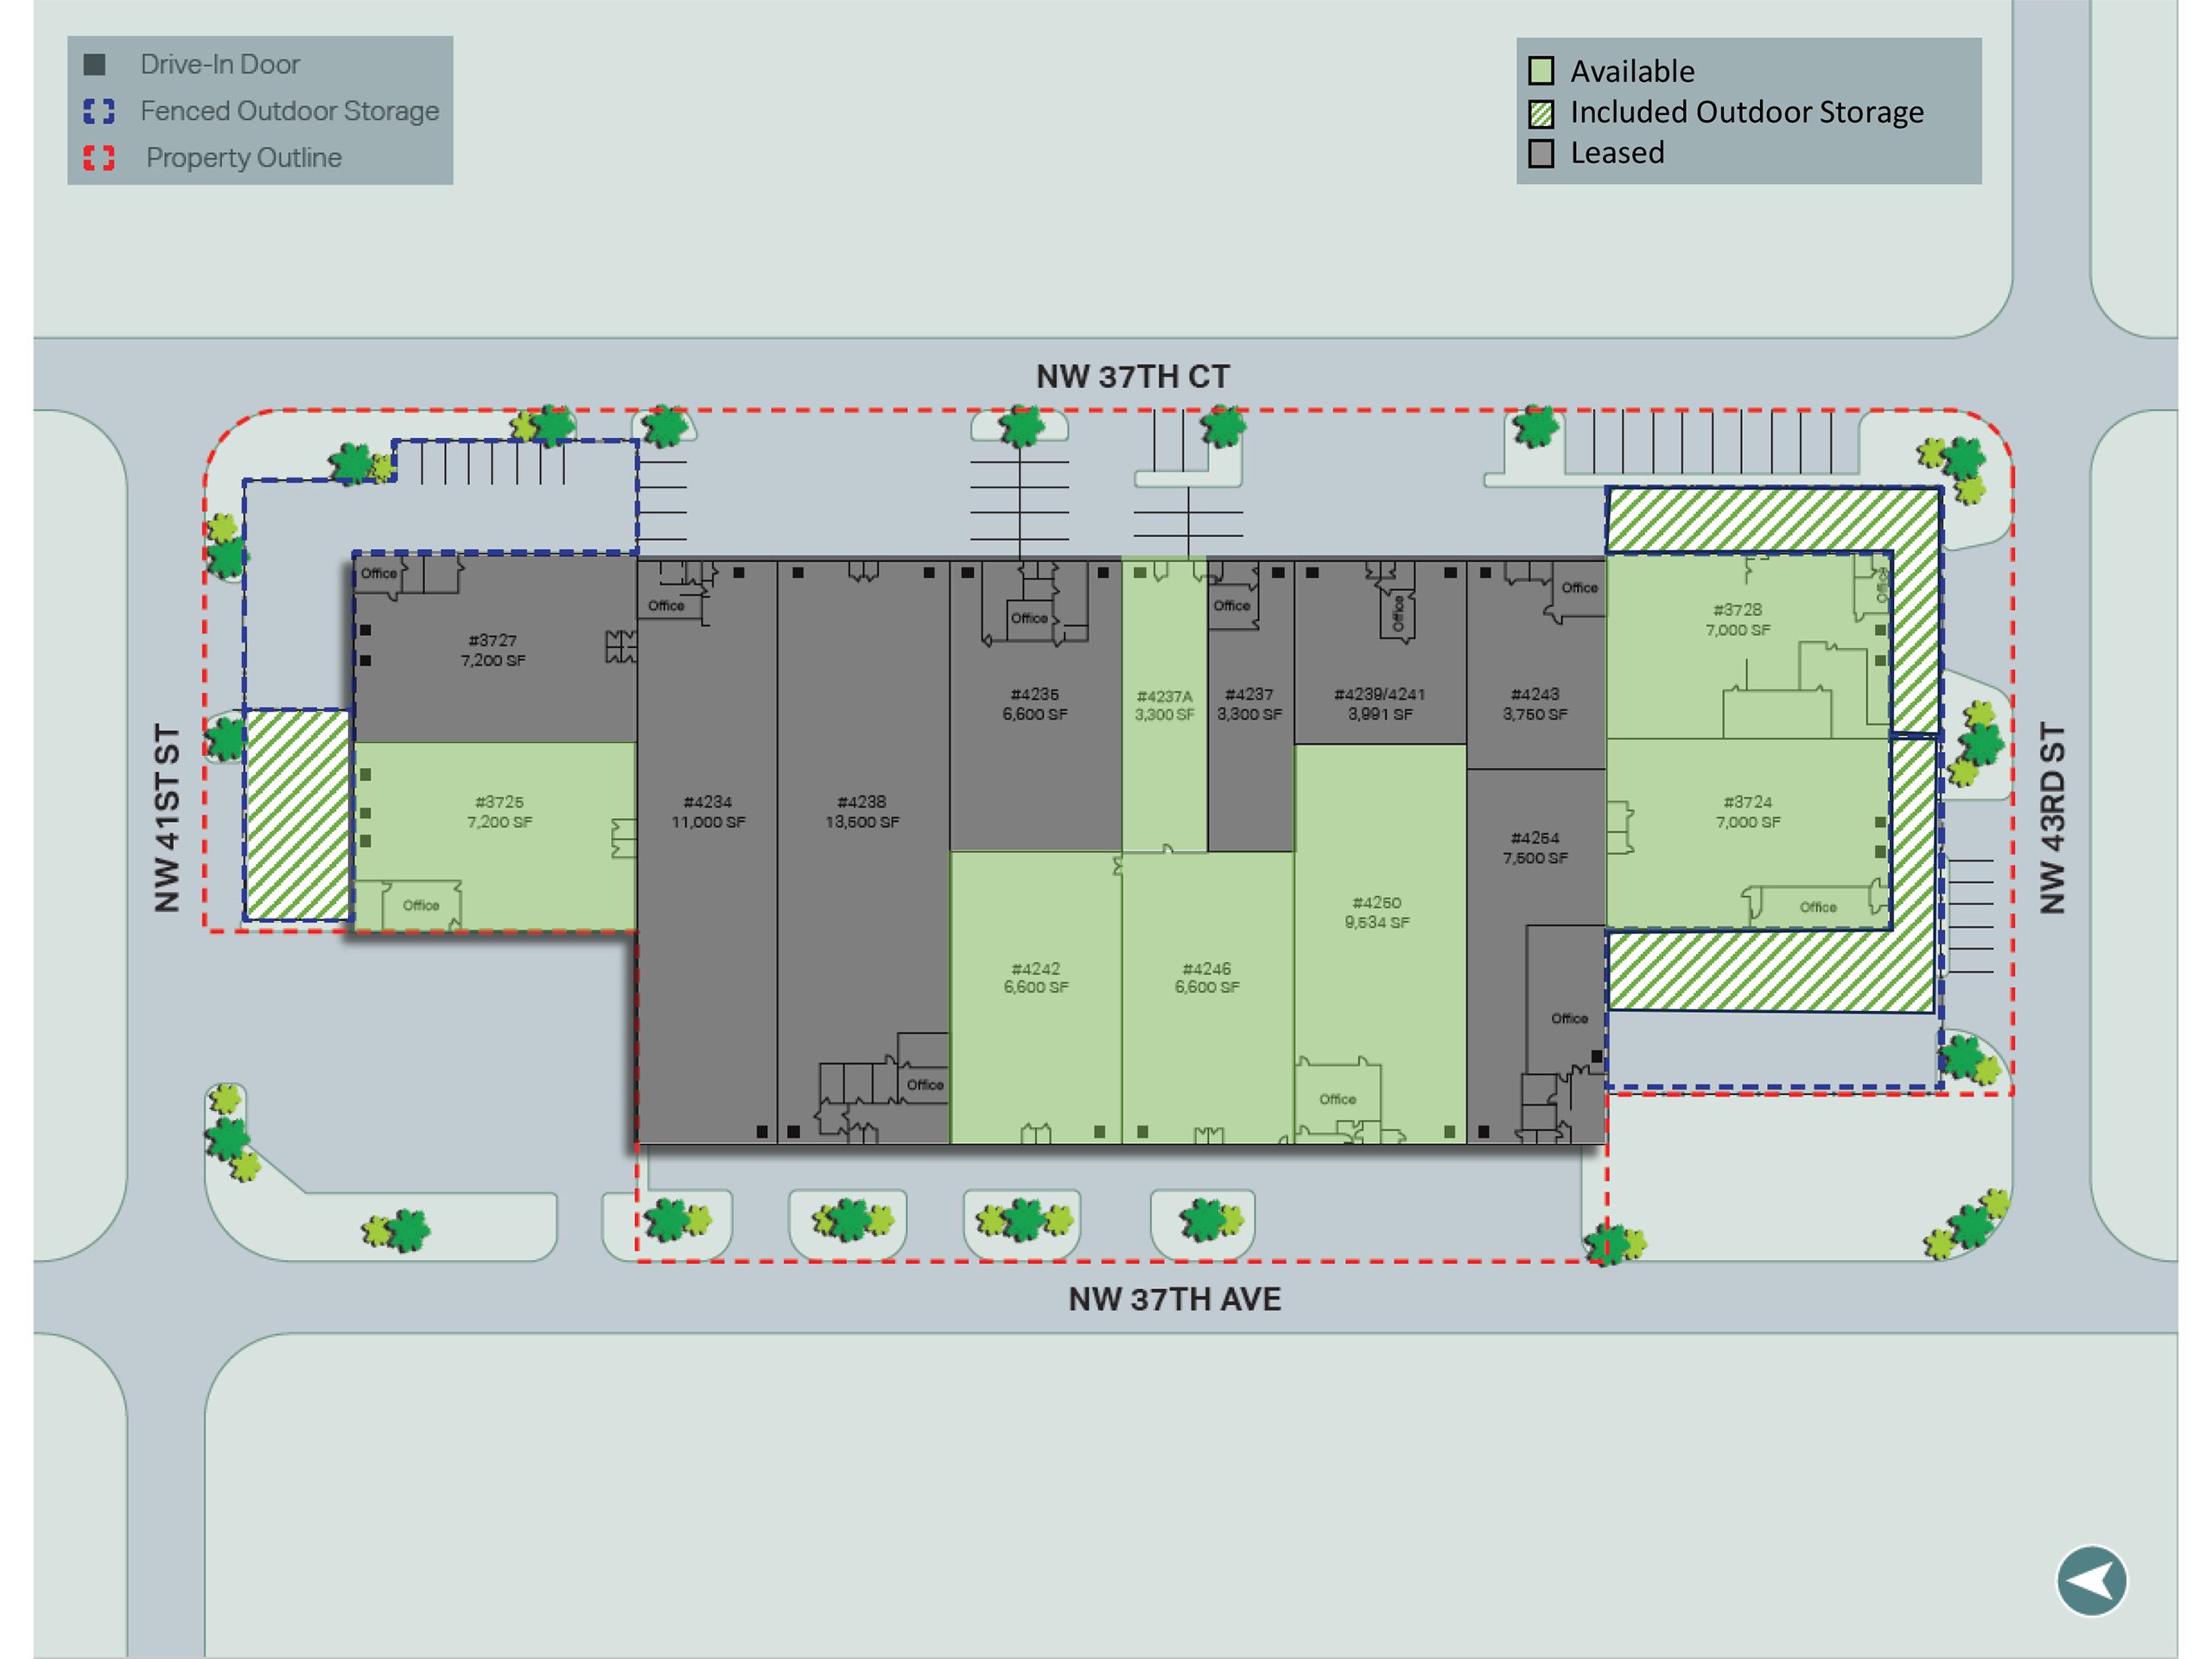Click the 'NW 37TH AVE' street label
This screenshot has width=2212, height=1659.
tap(1175, 1299)
